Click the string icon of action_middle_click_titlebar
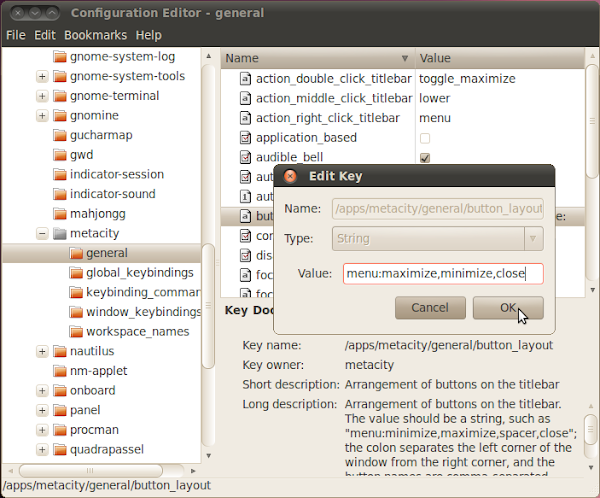The height and width of the screenshot is (498, 600). click(245, 98)
